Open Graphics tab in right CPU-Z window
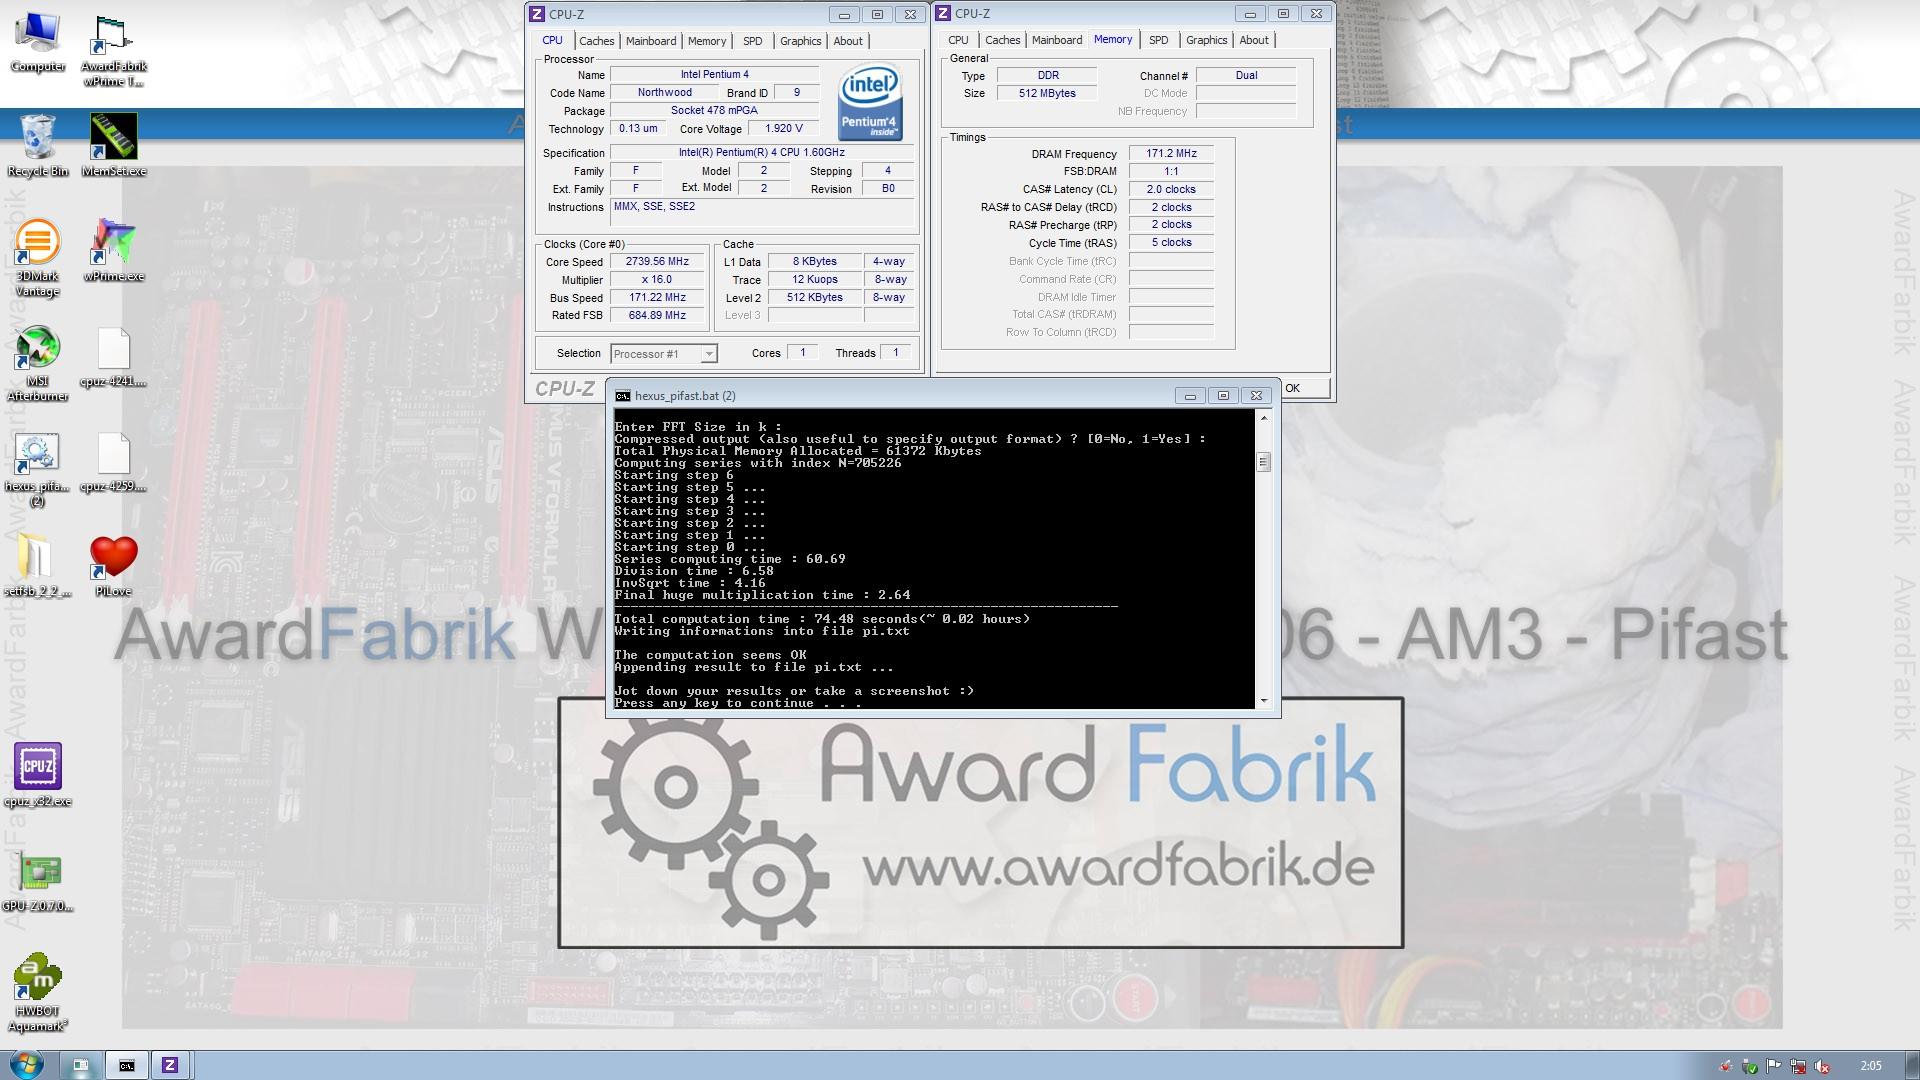 tap(1207, 40)
